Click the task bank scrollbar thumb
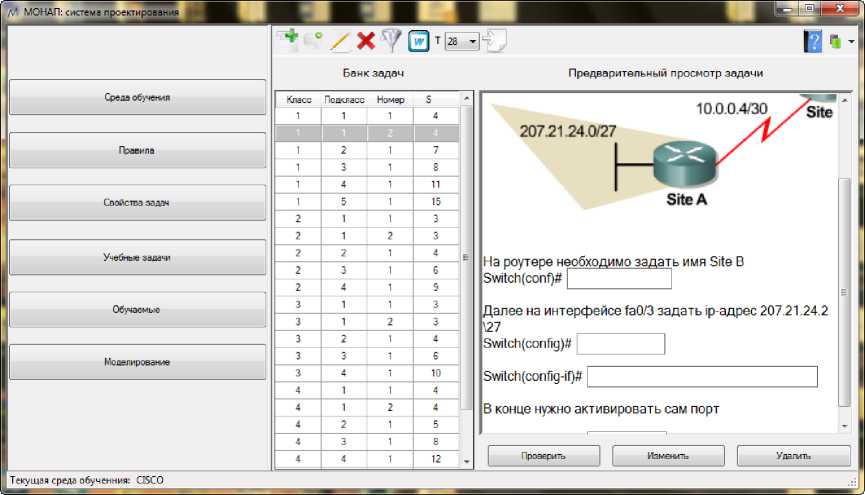Viewport: 865px width, 495px height. point(466,257)
